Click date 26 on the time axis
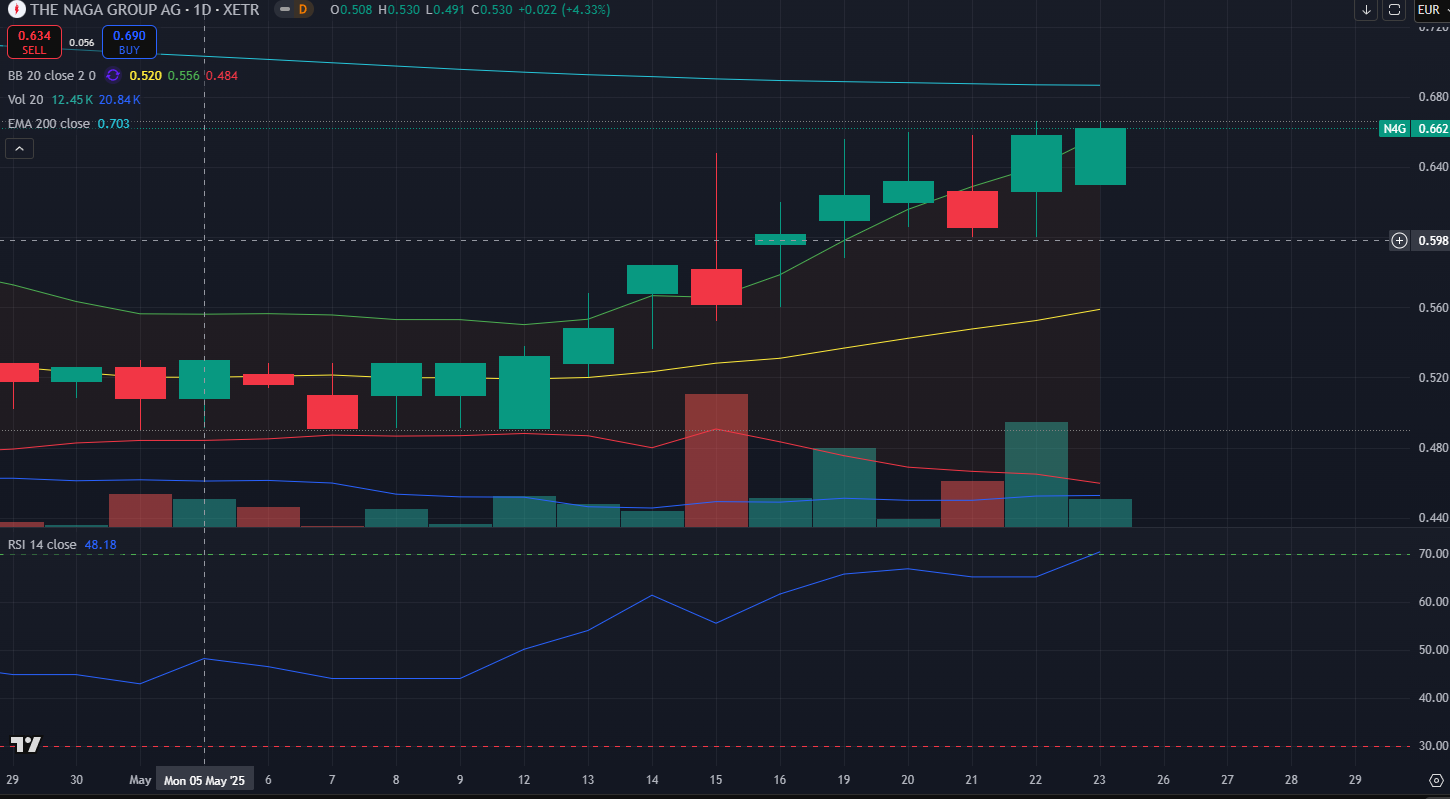The image size is (1450, 799). click(1163, 780)
